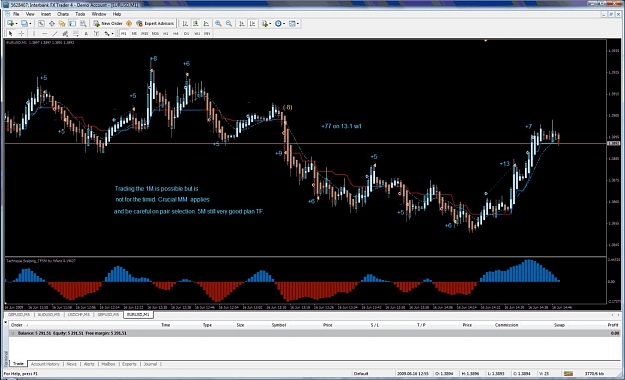This screenshot has height=380, width=625.
Task: Switch to the USDCHF,M5 chart tab
Action: tap(79, 315)
